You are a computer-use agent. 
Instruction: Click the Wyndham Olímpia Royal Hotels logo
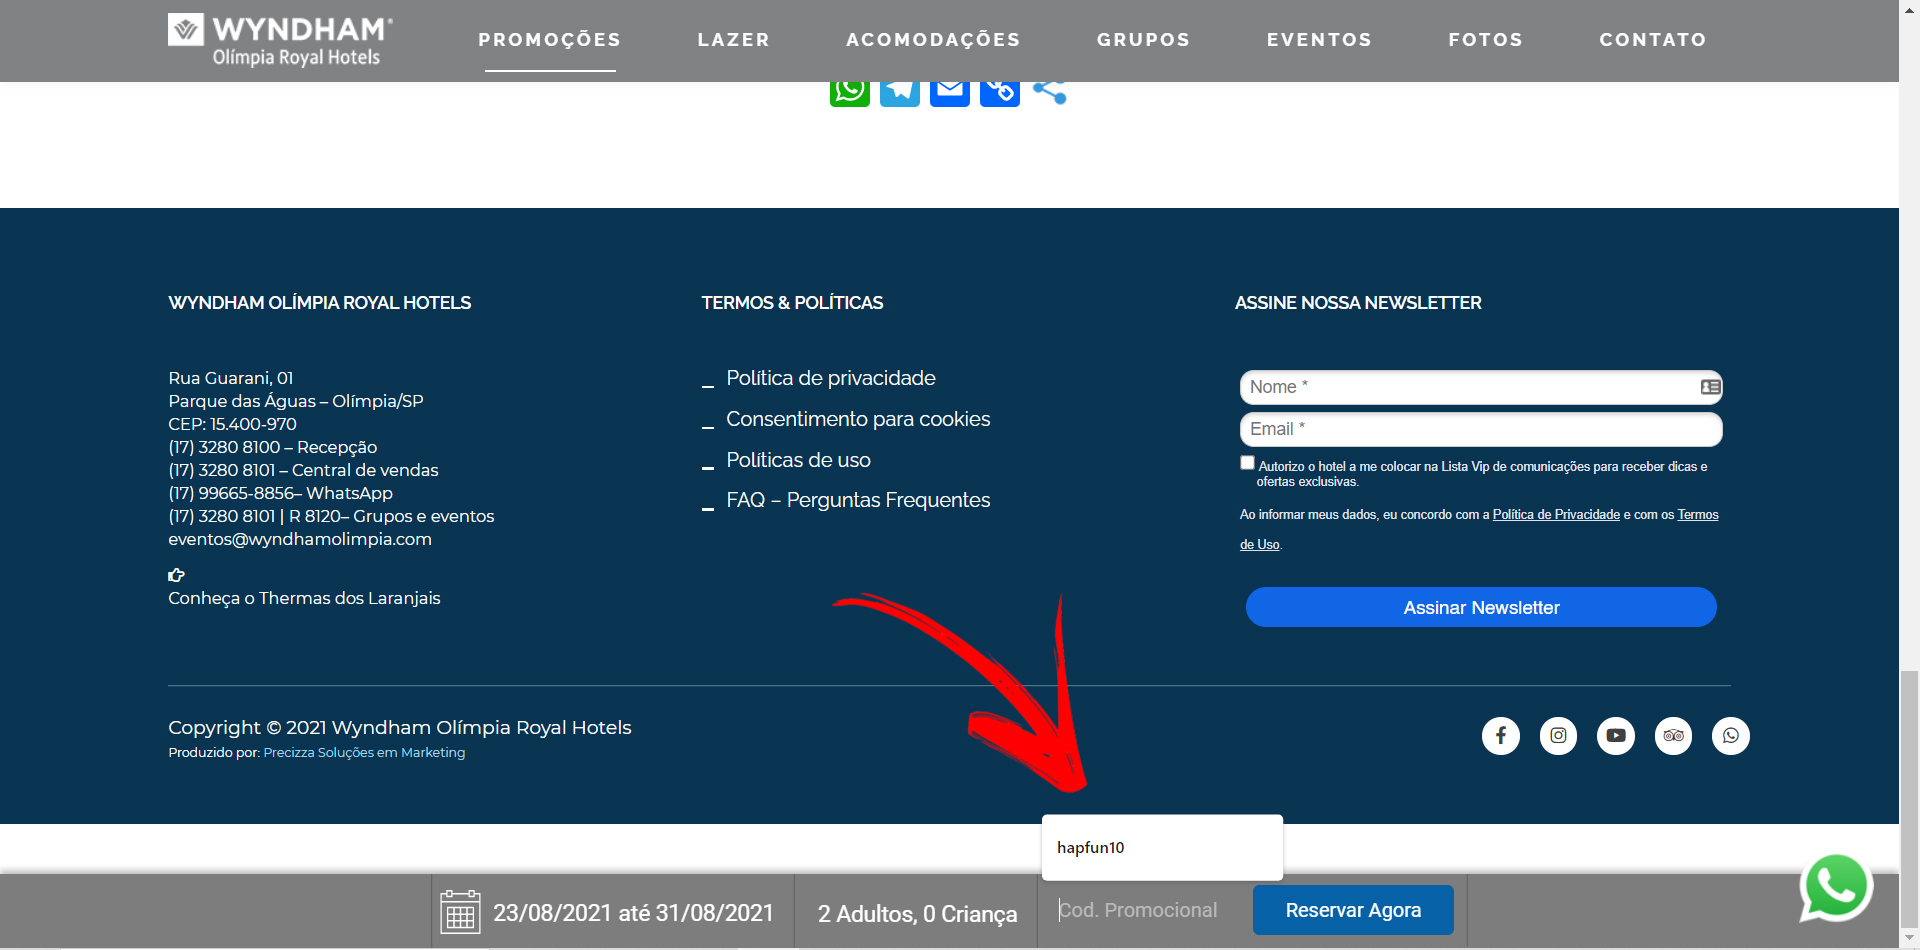(x=280, y=41)
